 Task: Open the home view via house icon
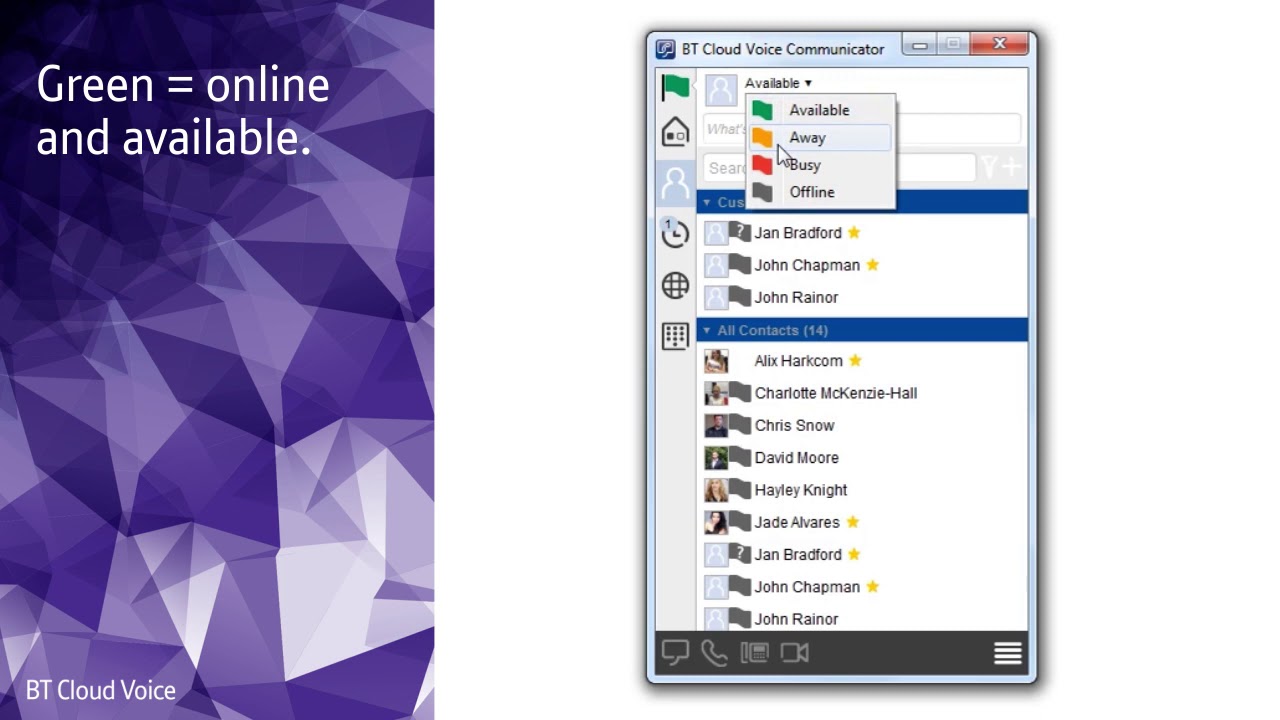coord(676,132)
